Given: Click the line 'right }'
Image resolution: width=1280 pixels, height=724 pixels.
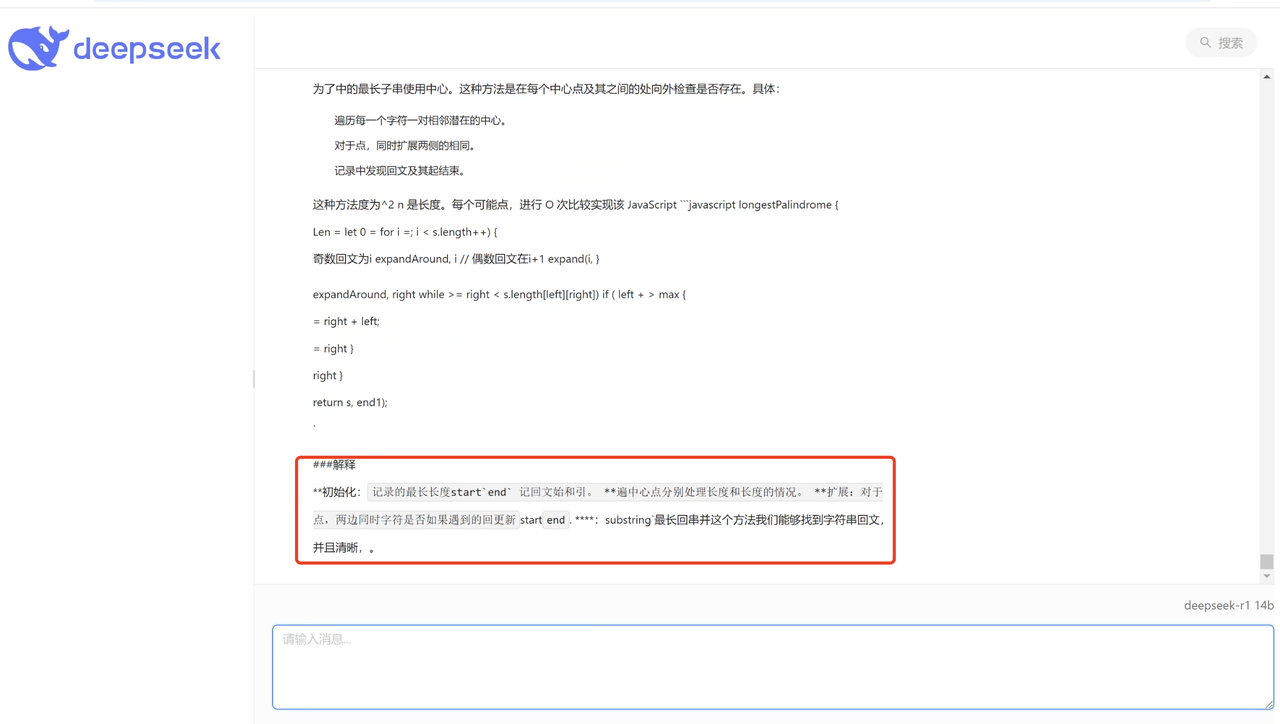Looking at the screenshot, I should [x=328, y=375].
